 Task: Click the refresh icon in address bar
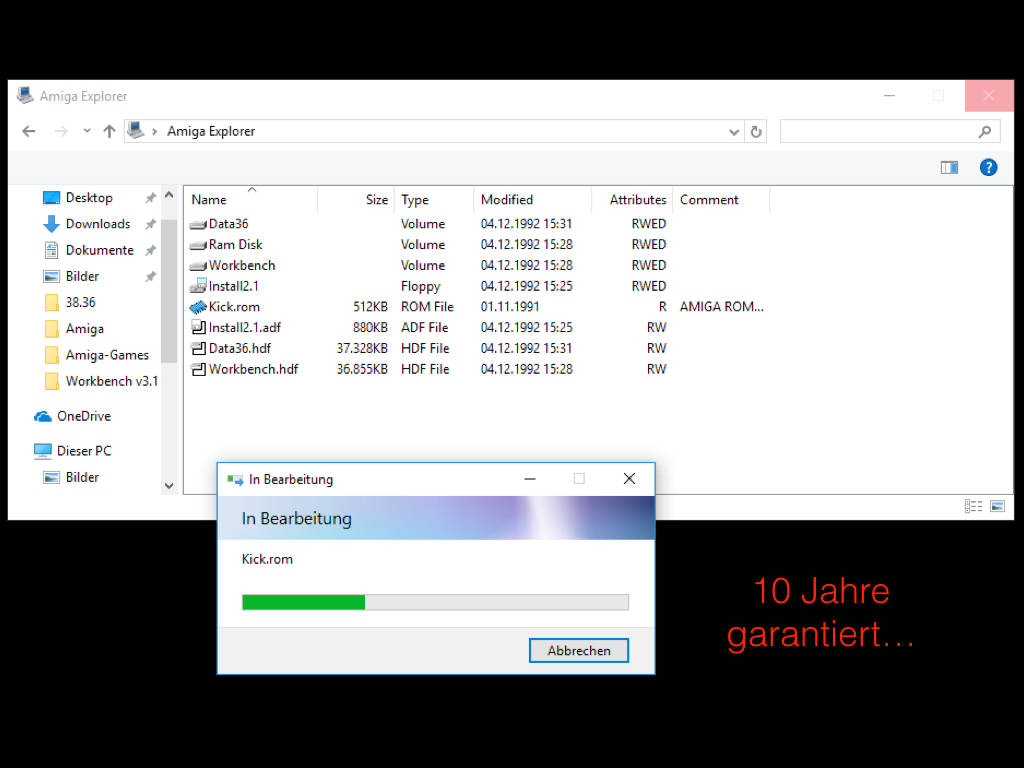tap(756, 132)
